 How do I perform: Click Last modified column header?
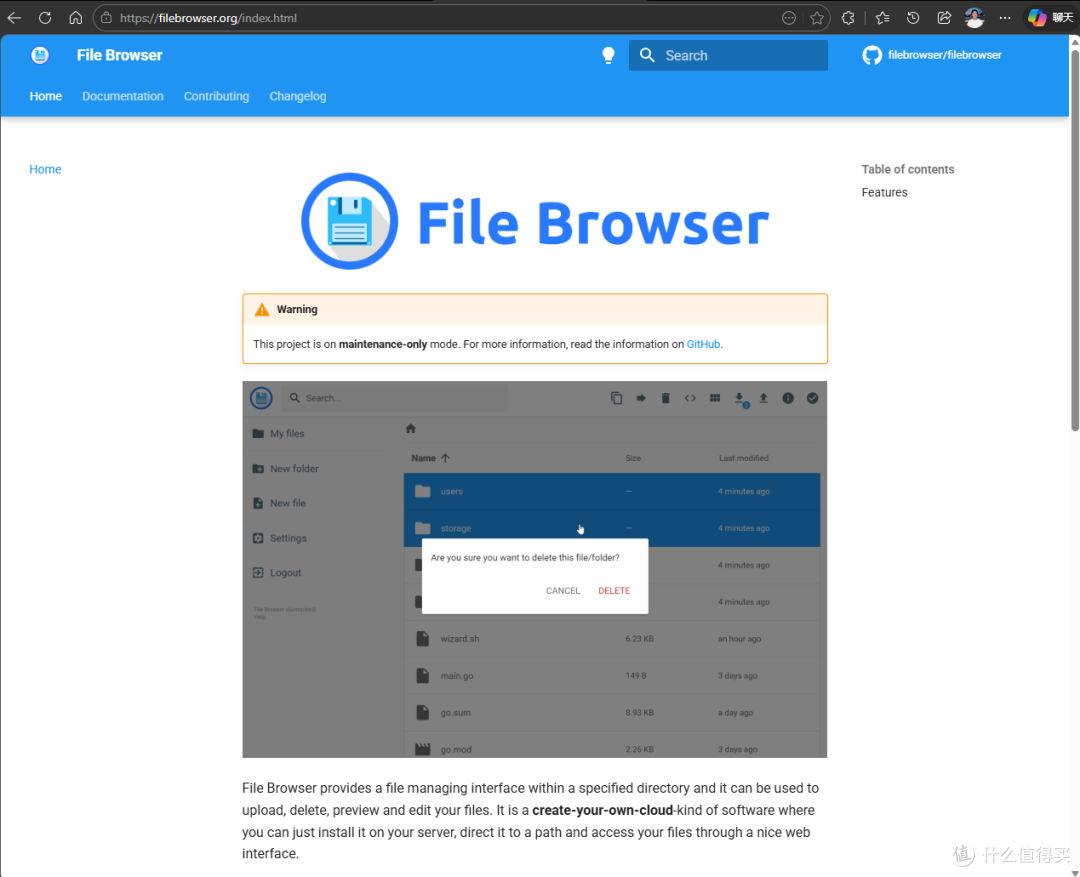(743, 458)
